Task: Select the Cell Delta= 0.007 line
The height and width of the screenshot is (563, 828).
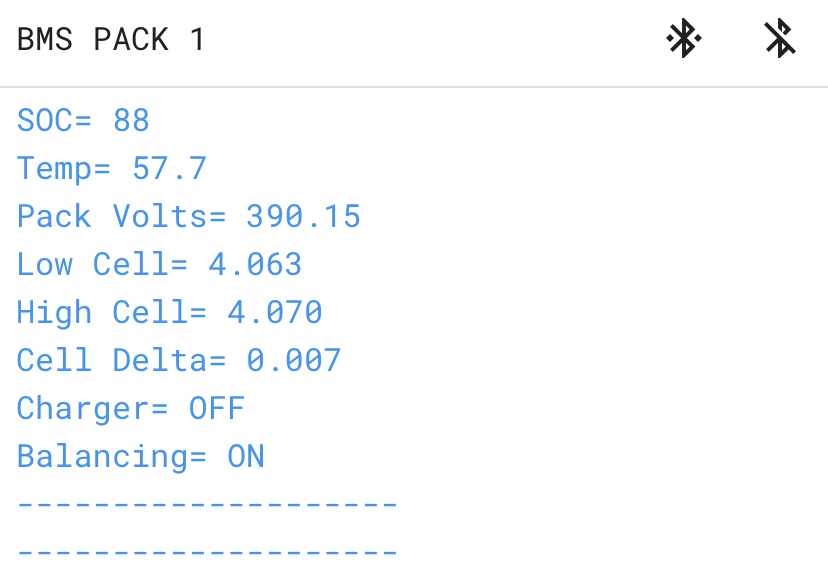Action: click(179, 360)
